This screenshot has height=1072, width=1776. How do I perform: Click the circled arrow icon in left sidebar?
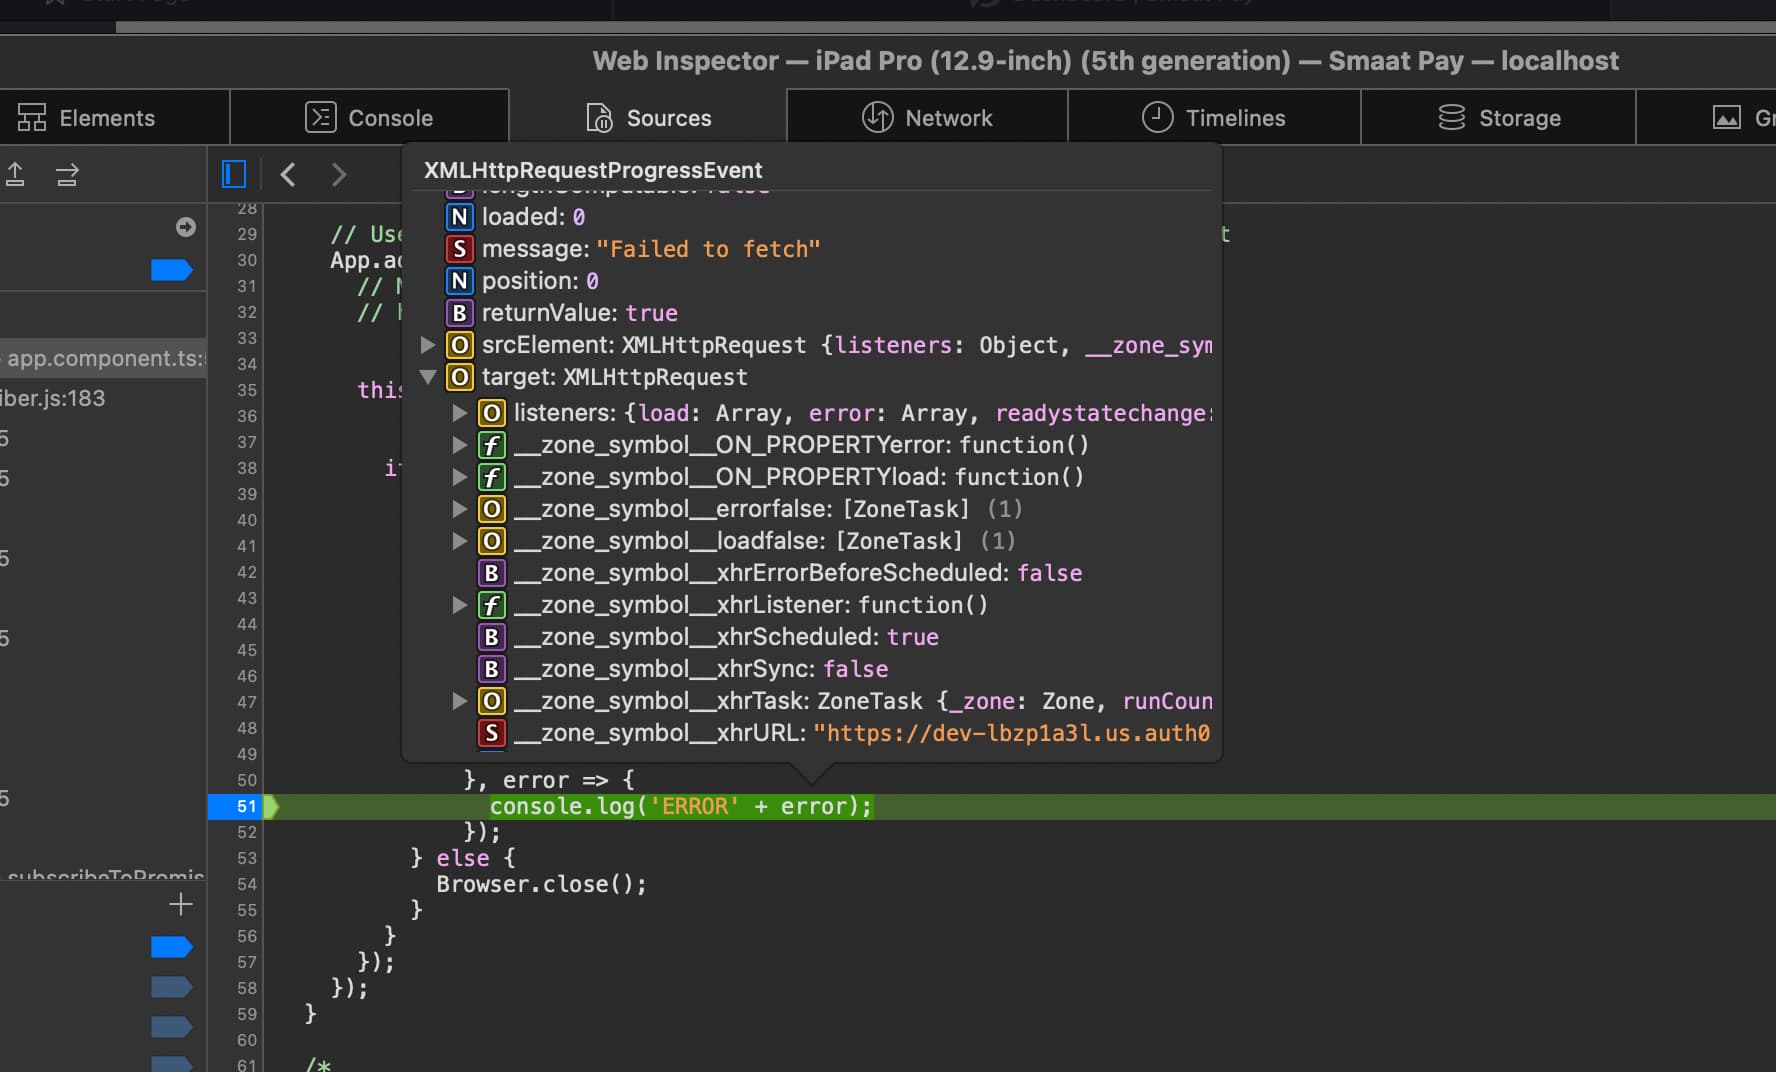(186, 227)
